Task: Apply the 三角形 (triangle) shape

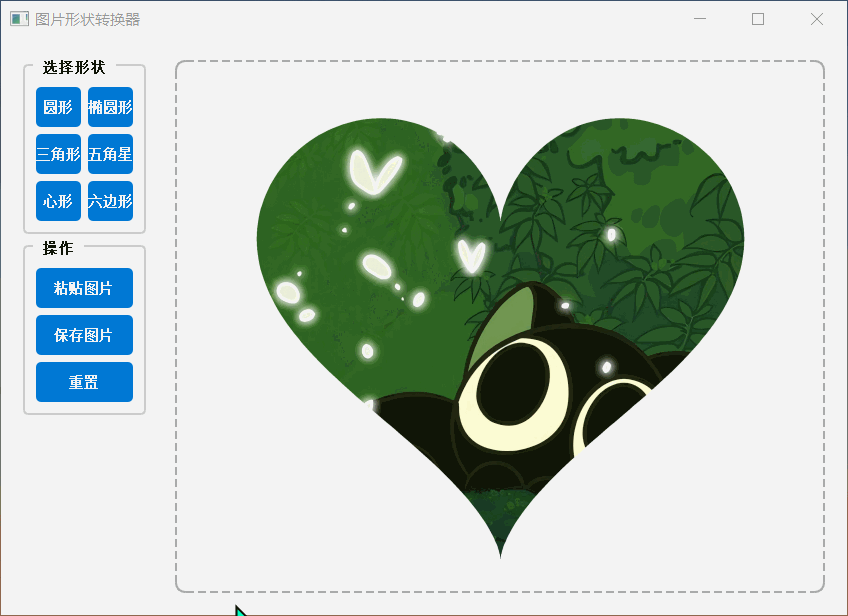Action: tap(58, 154)
